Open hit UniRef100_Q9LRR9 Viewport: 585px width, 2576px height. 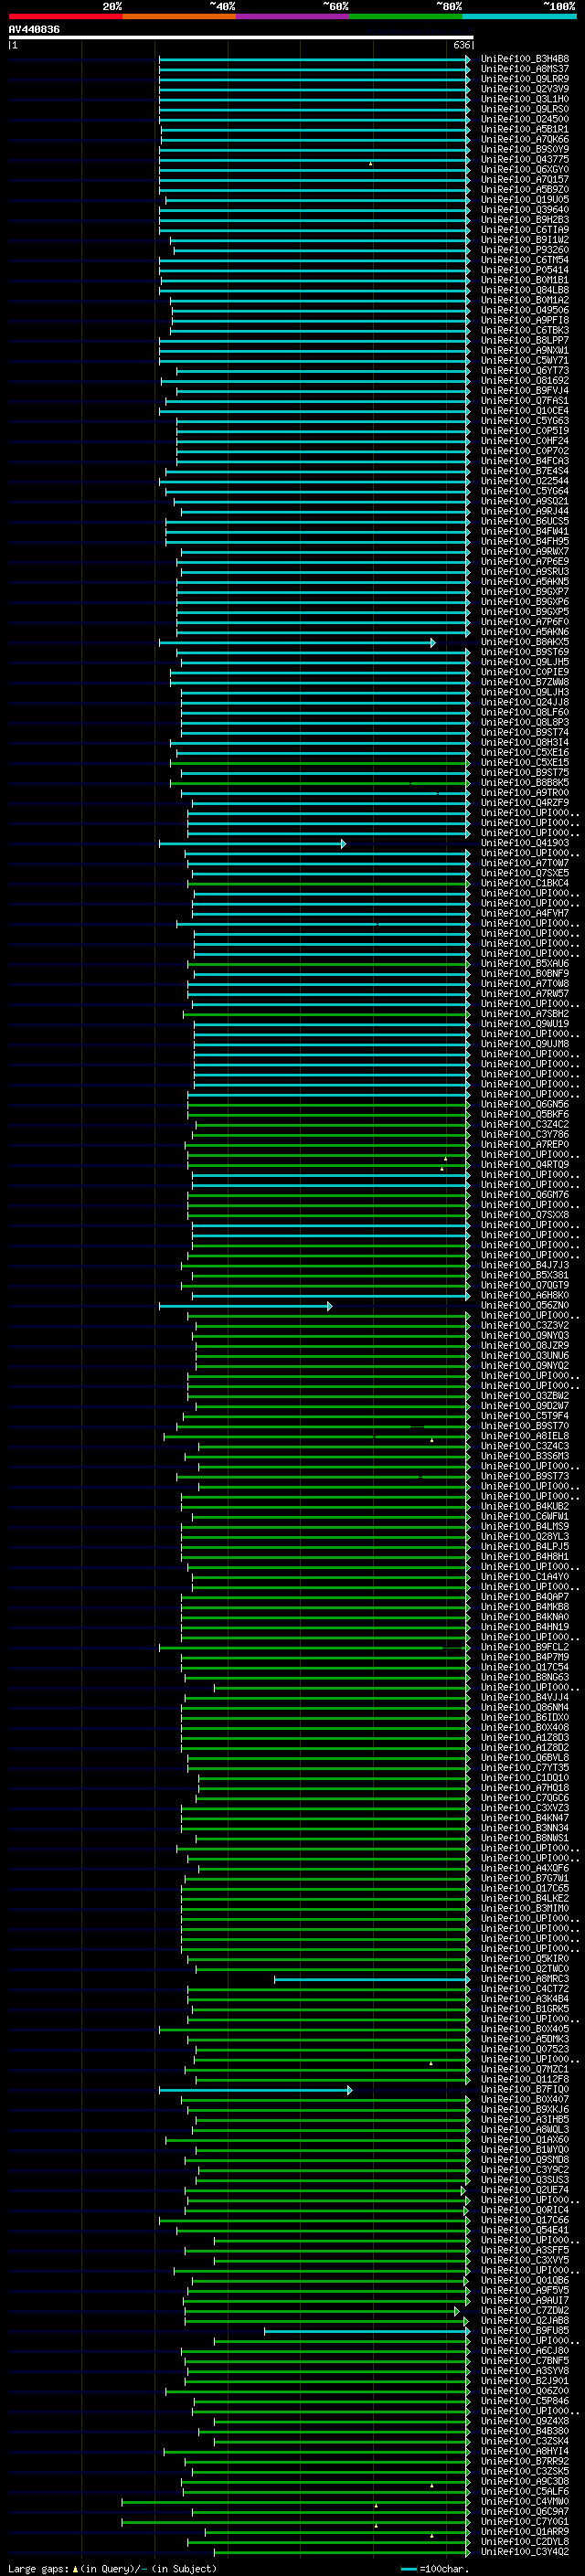click(525, 79)
